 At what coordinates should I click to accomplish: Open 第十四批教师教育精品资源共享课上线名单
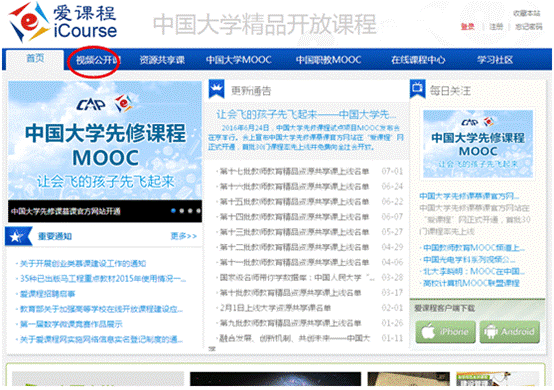(x=294, y=217)
